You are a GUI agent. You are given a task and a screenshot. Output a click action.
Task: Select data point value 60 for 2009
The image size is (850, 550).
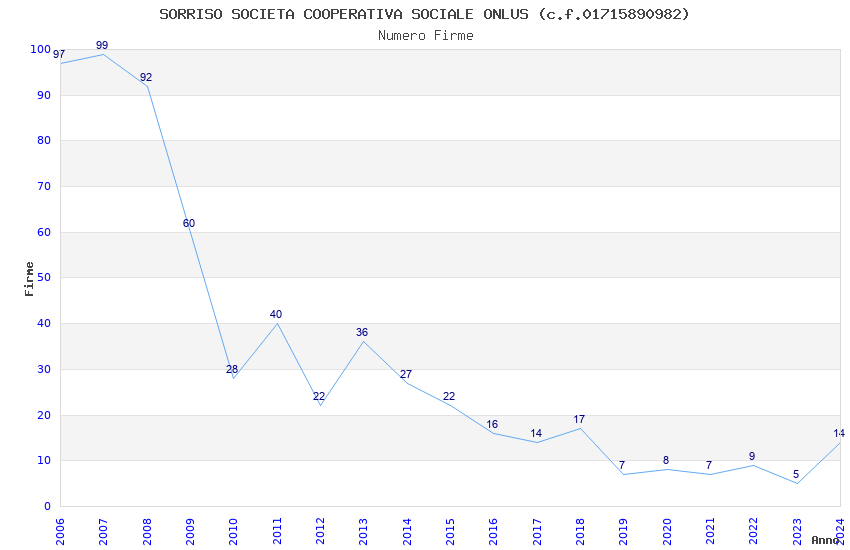click(x=189, y=223)
